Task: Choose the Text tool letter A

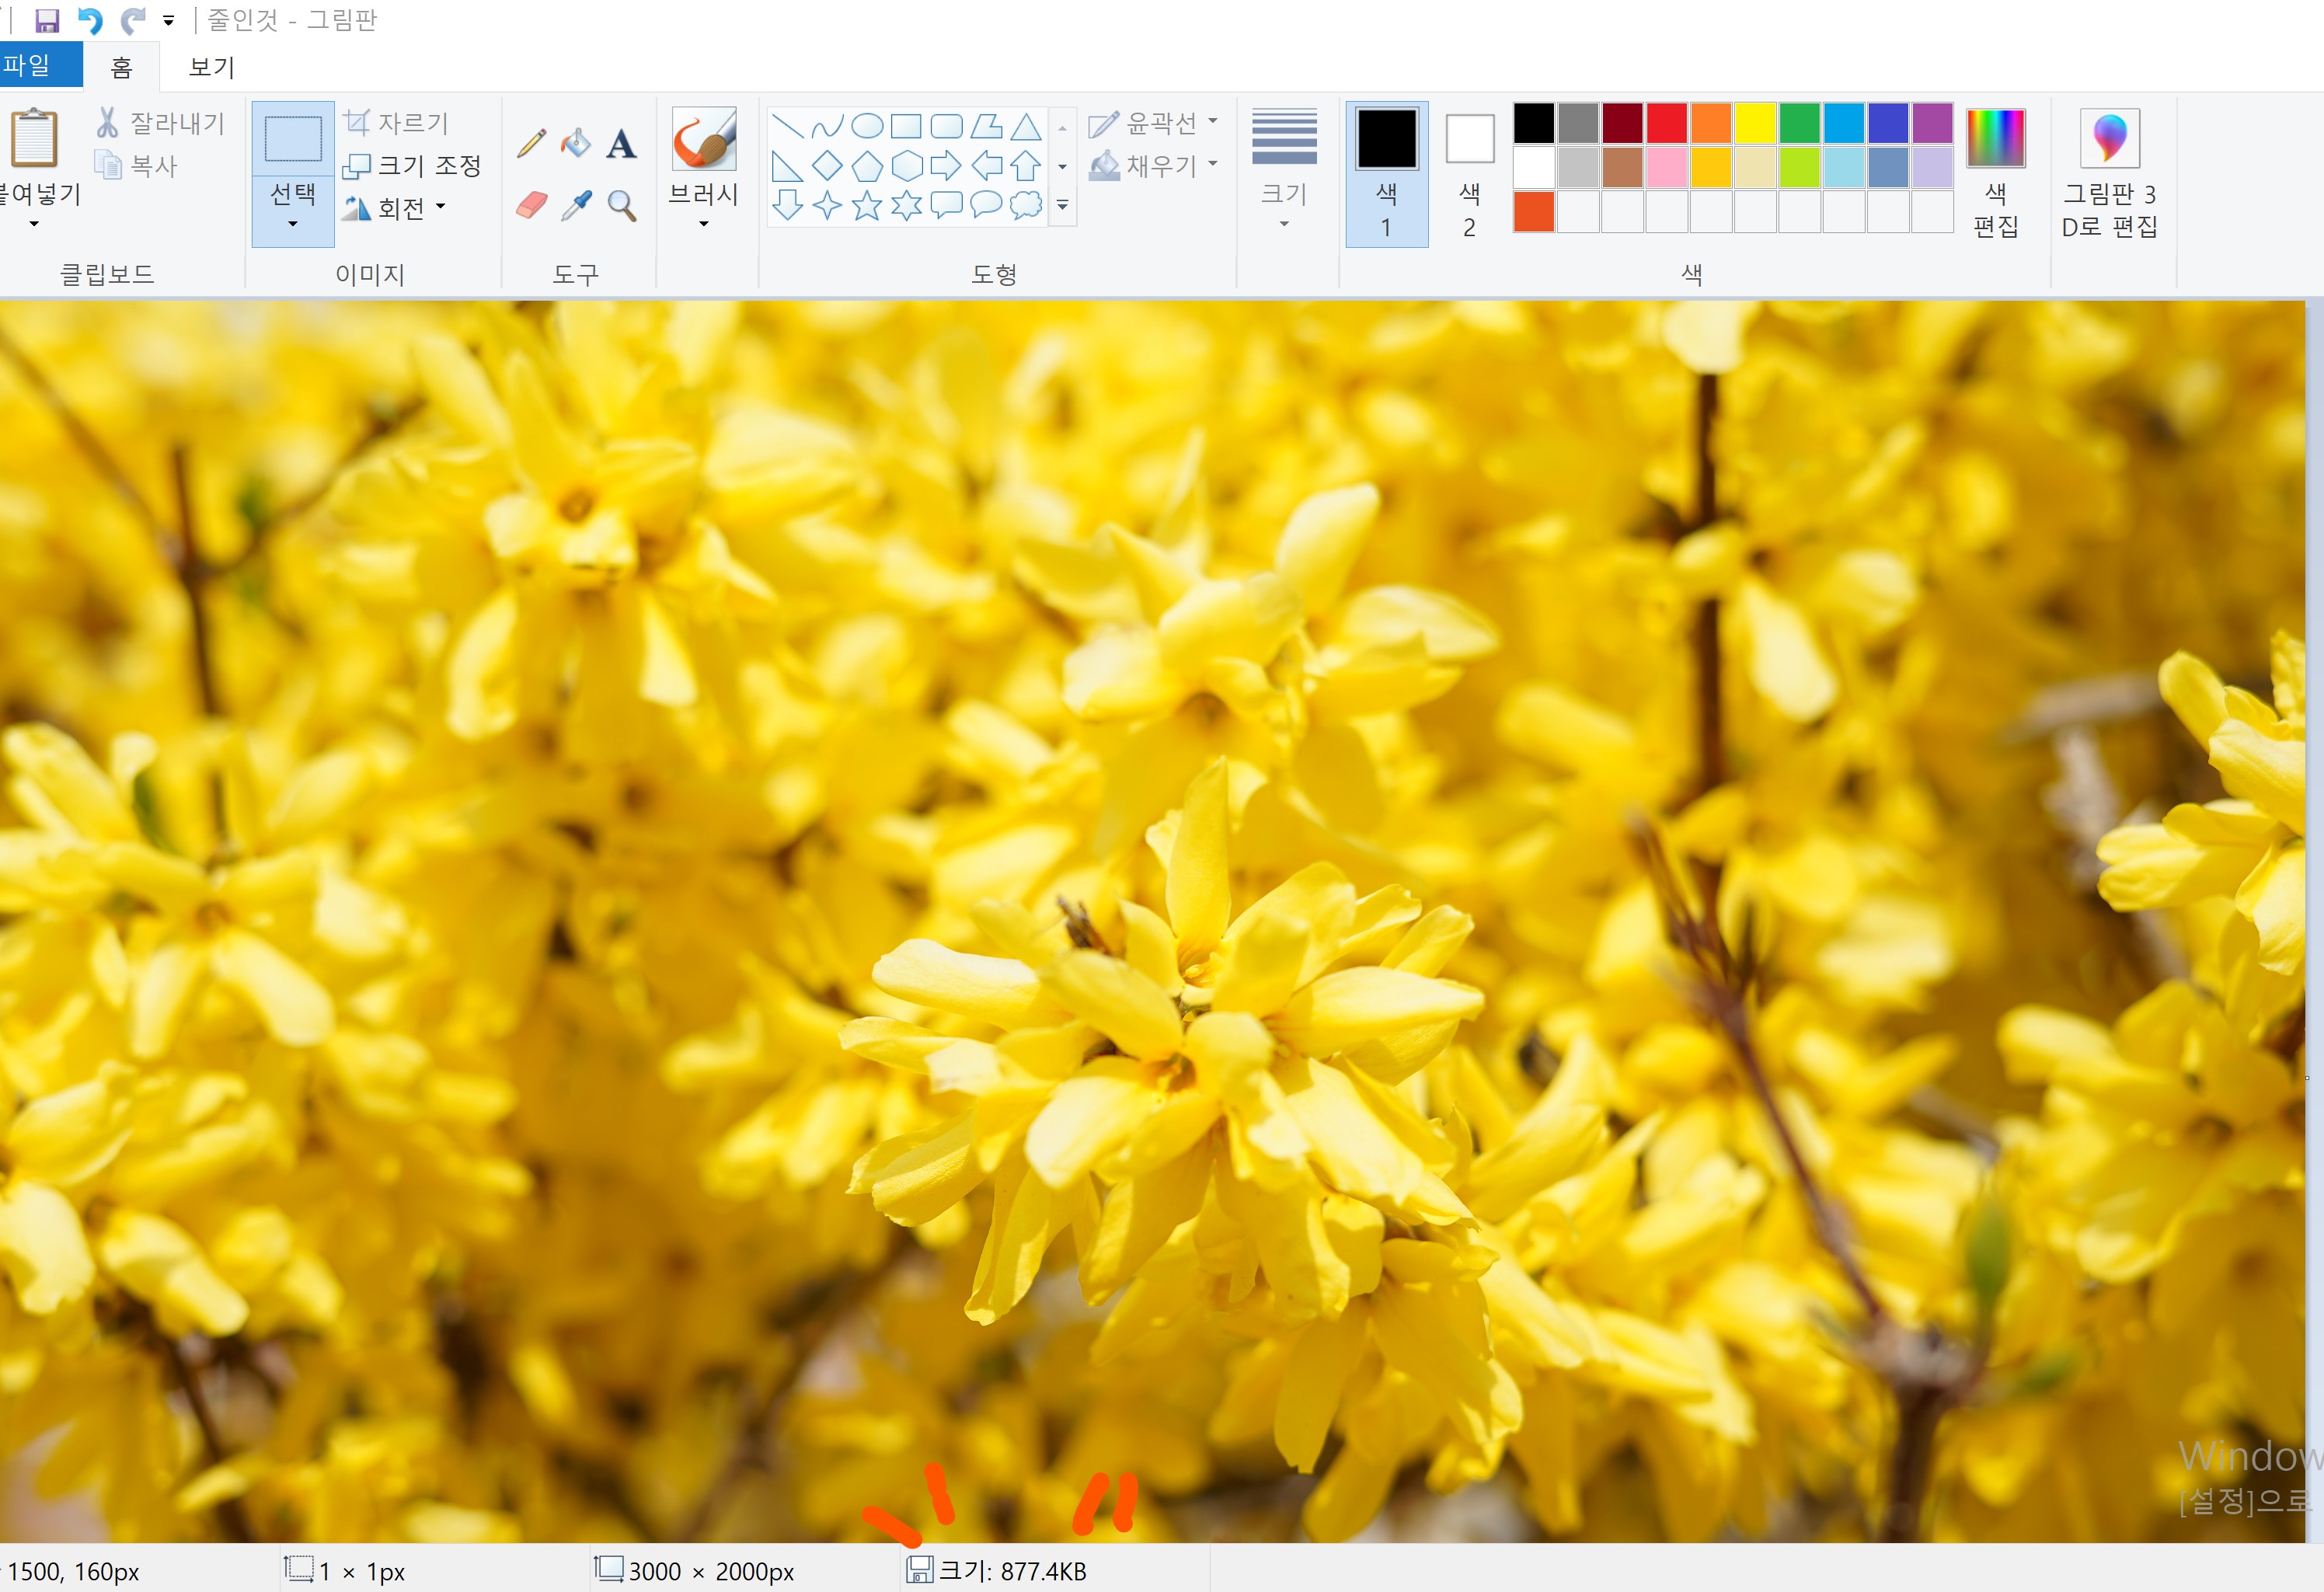Action: pyautogui.click(x=621, y=144)
